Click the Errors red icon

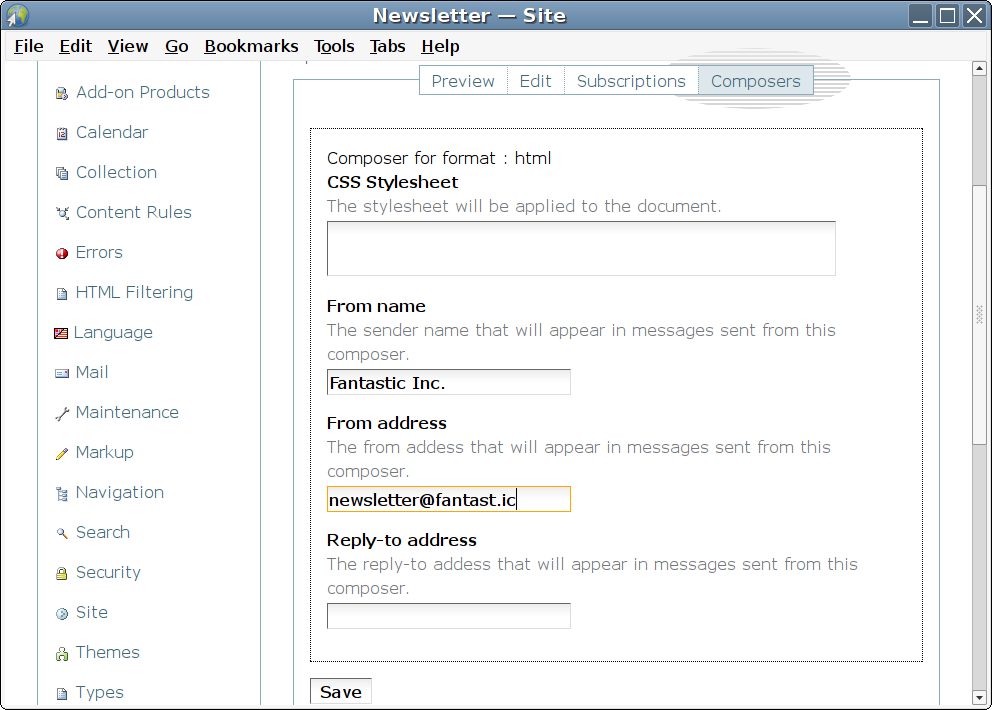click(x=62, y=254)
